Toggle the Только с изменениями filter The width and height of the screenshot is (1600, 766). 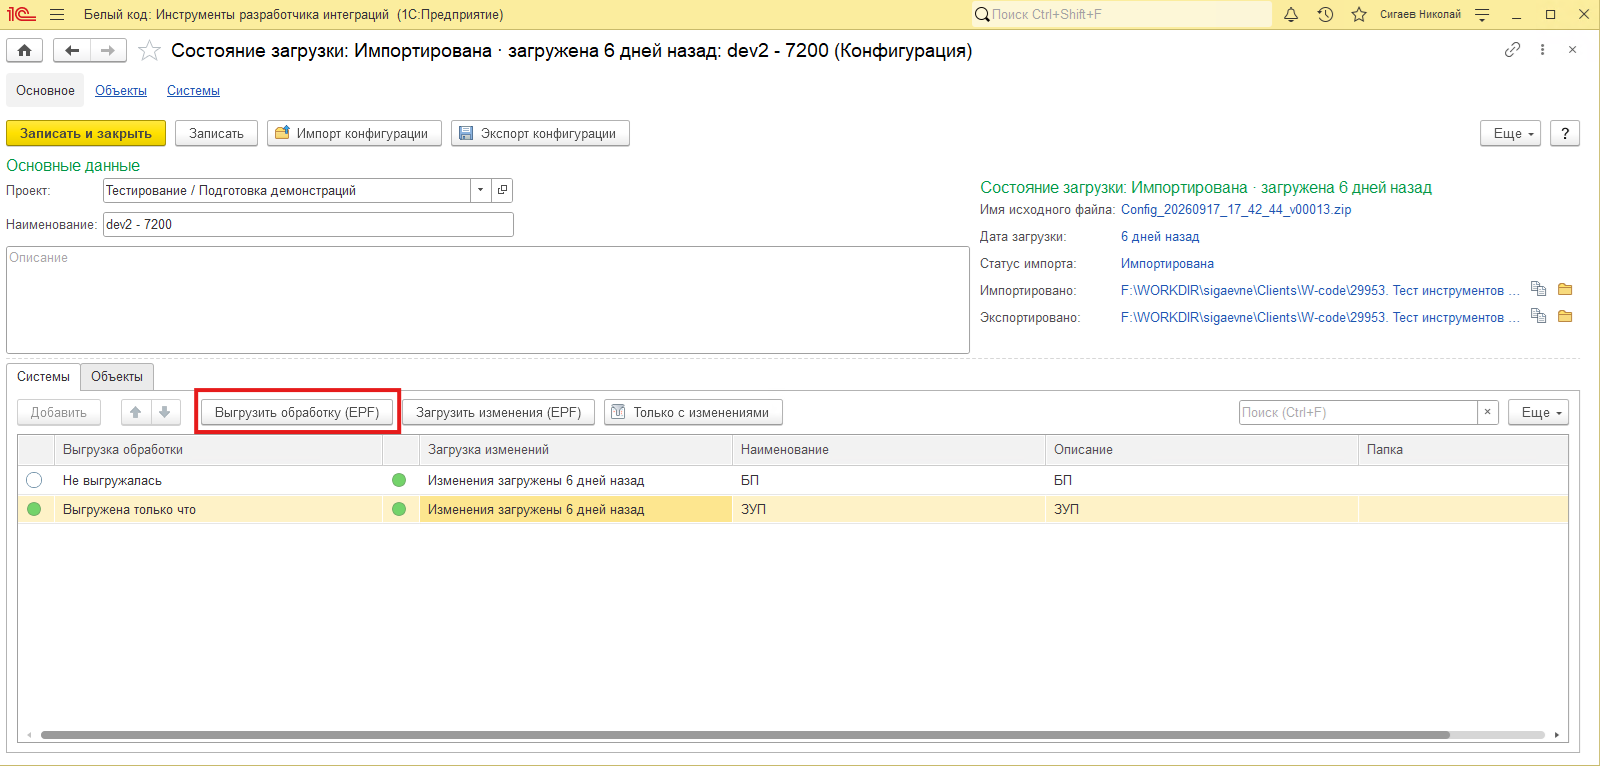(x=693, y=412)
